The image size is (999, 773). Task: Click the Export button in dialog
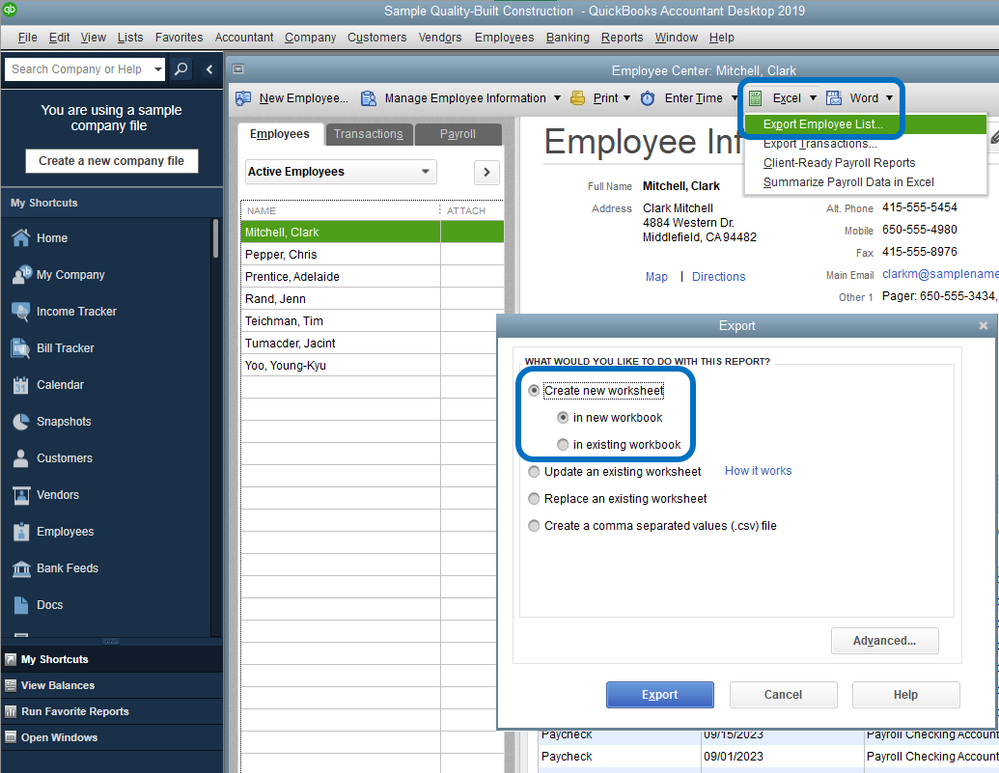659,695
